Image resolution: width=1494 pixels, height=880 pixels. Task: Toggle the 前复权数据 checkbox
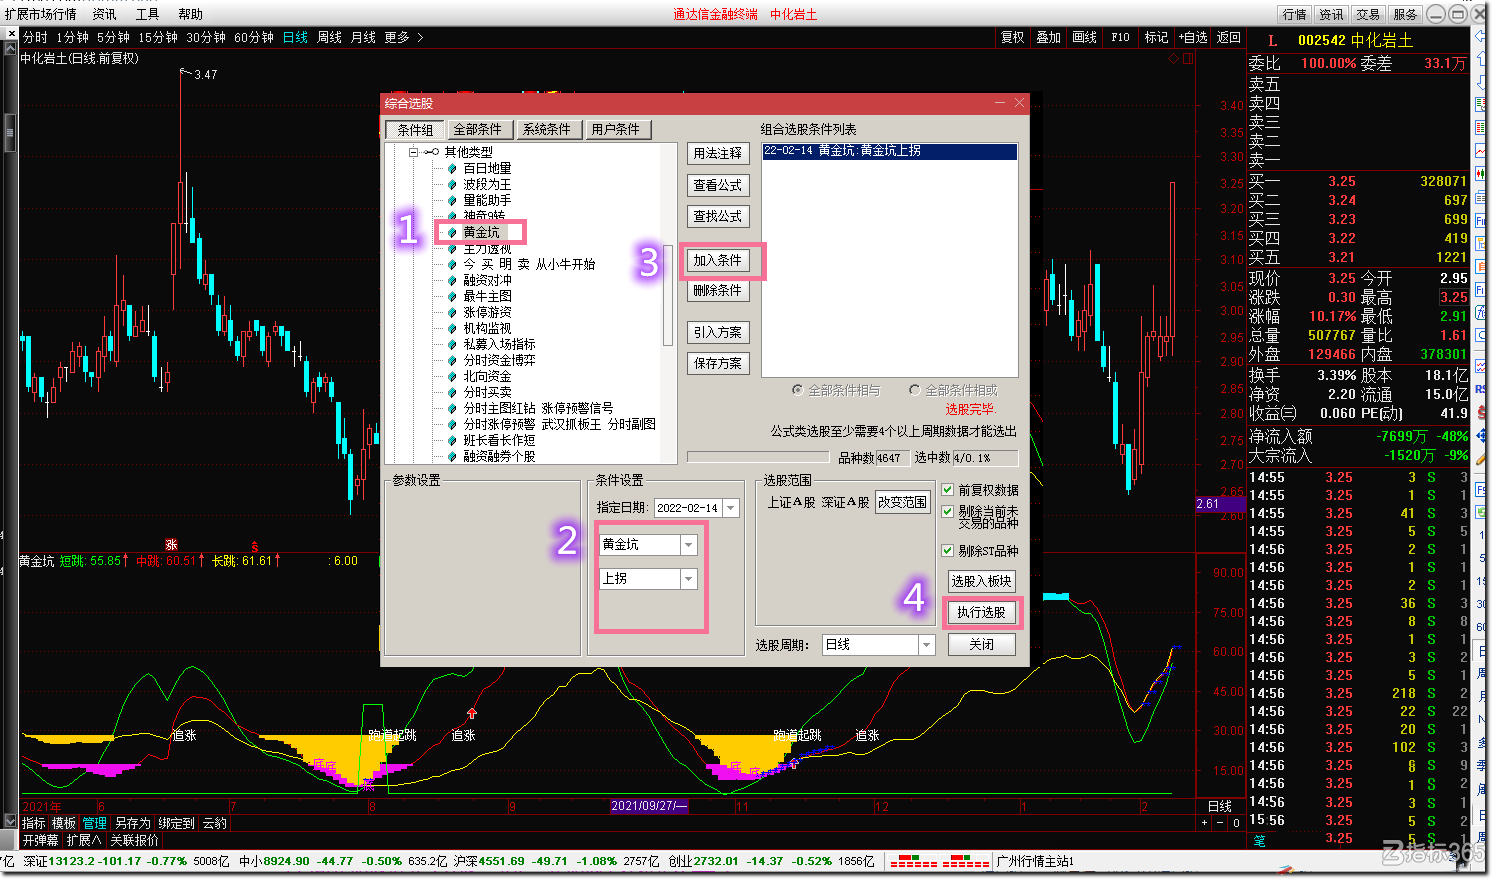coord(948,490)
